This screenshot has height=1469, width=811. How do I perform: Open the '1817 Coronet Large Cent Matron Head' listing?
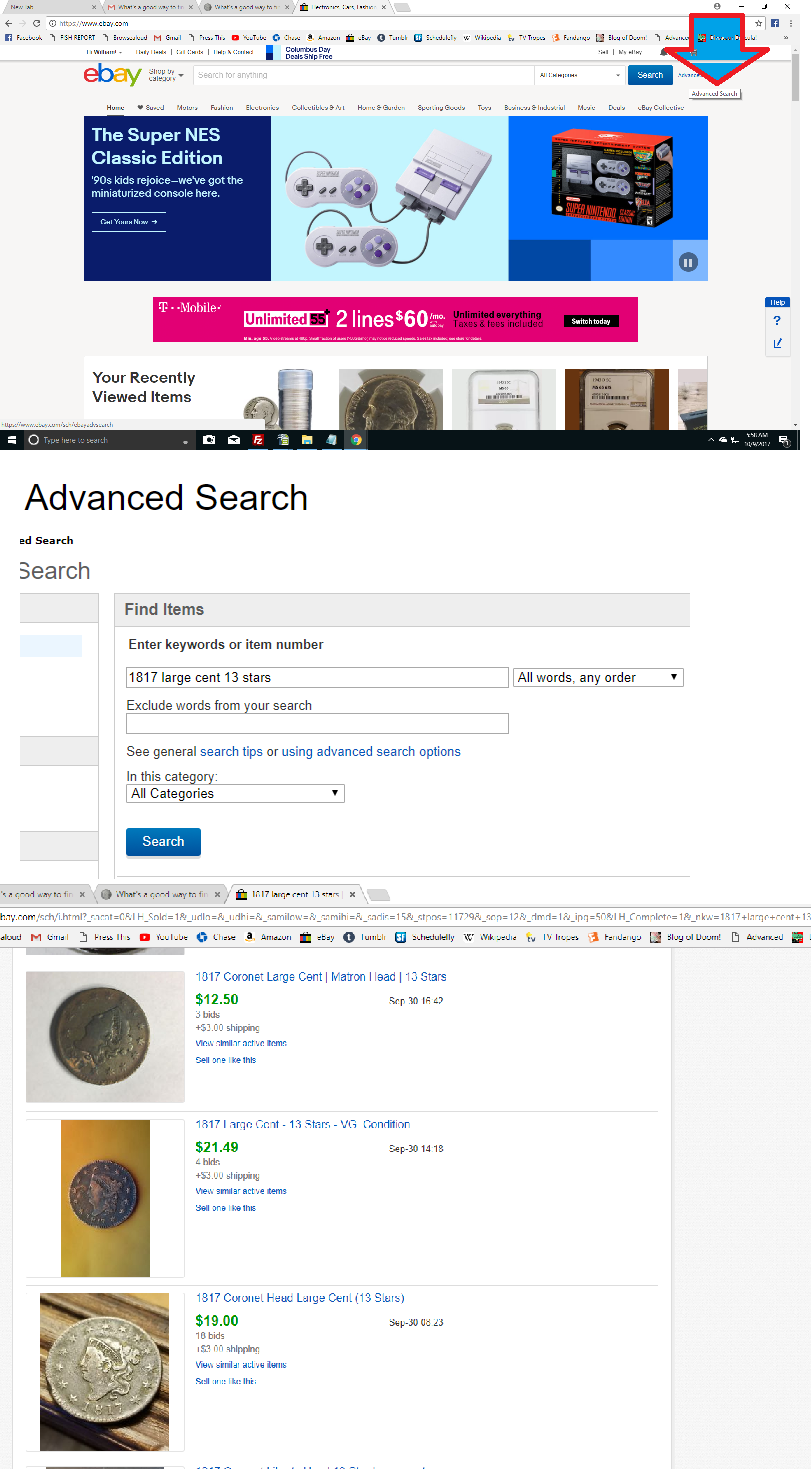click(321, 977)
